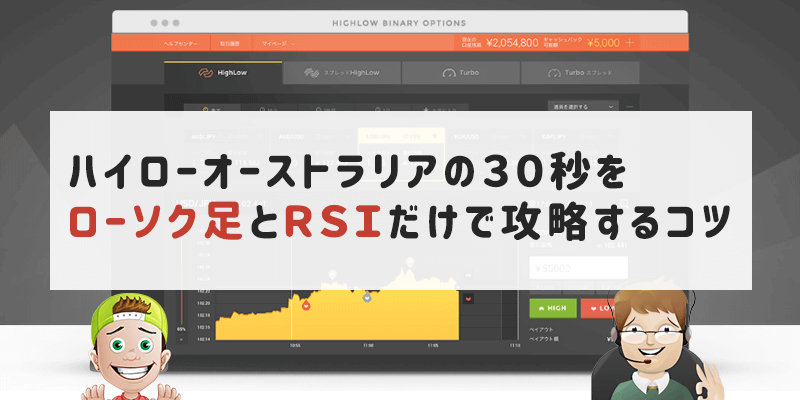Switch to the HighLow tab
Viewport: 800px width, 400px height.
click(x=223, y=73)
